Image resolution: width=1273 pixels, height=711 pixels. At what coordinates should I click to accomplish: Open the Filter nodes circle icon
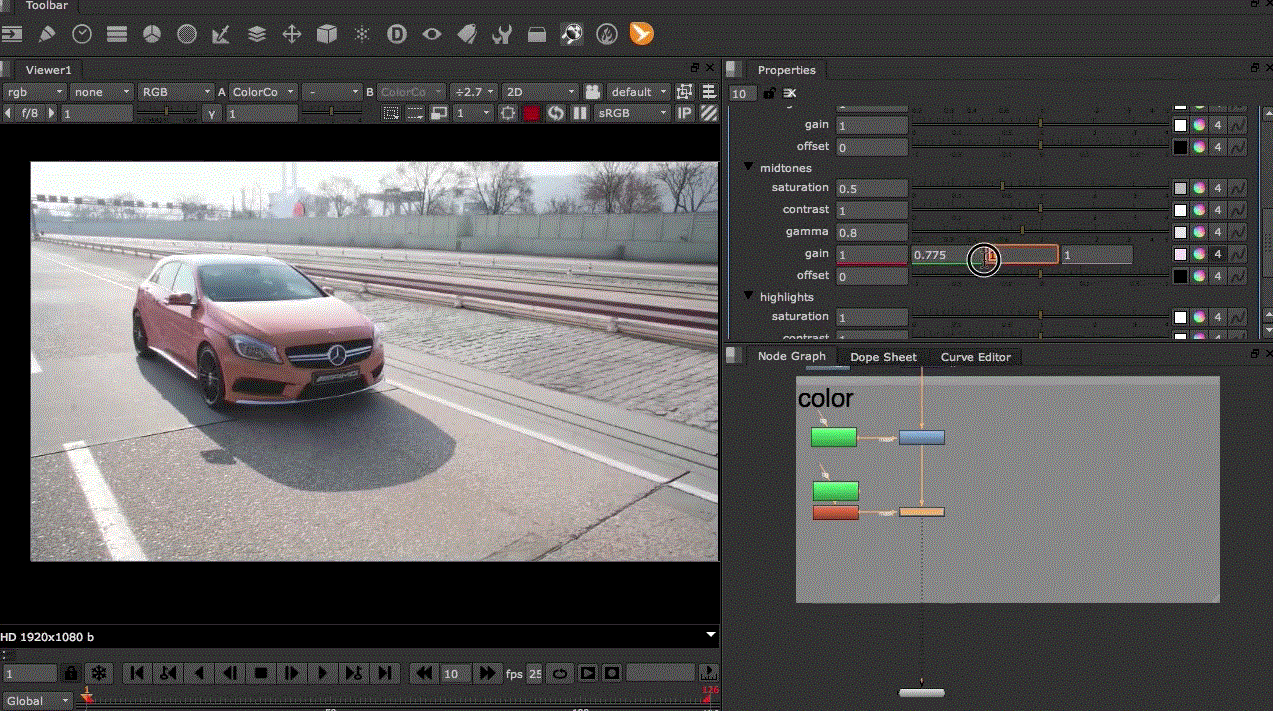[x=187, y=34]
